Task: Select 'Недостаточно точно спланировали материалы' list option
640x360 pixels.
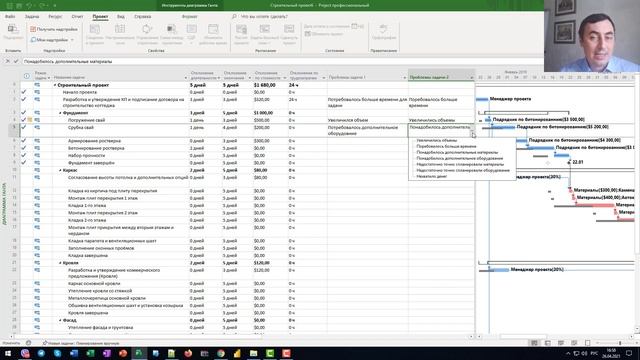Action: pos(460,164)
